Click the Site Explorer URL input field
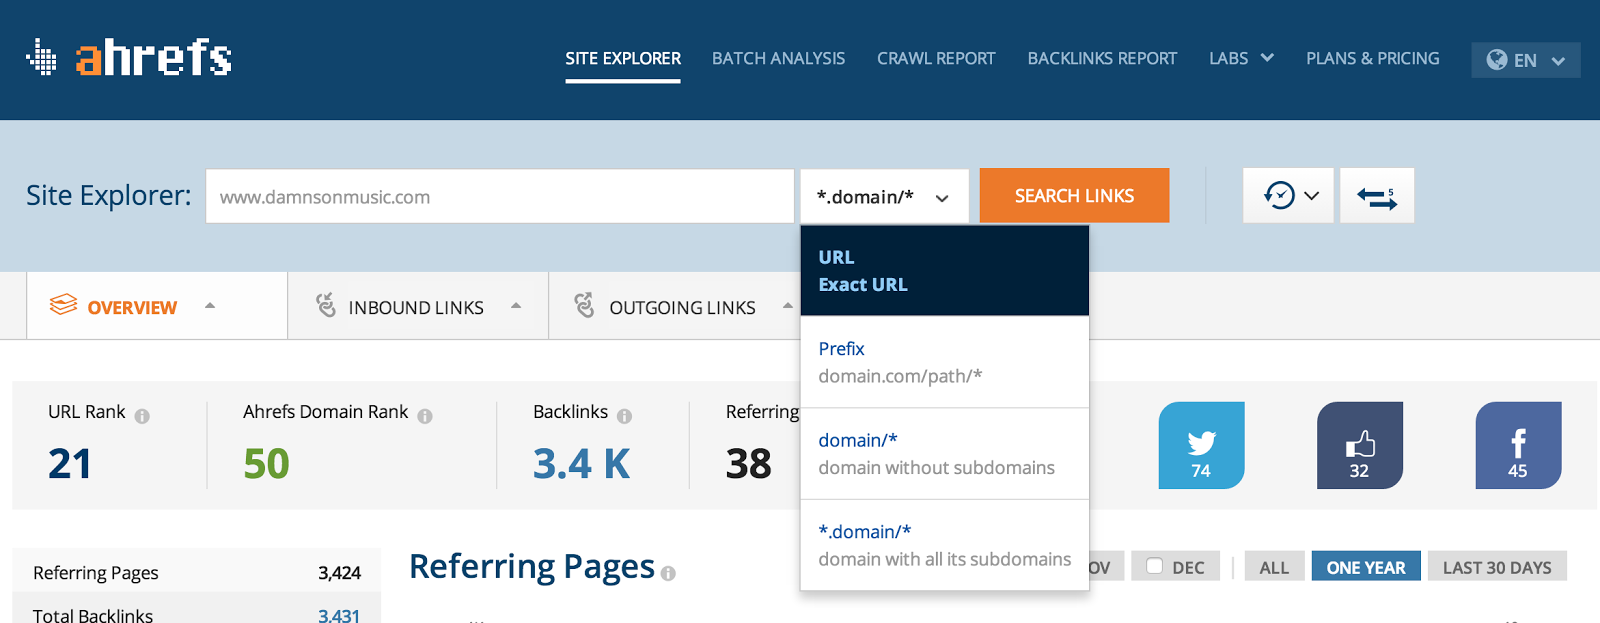Image resolution: width=1600 pixels, height=623 pixels. coord(499,197)
